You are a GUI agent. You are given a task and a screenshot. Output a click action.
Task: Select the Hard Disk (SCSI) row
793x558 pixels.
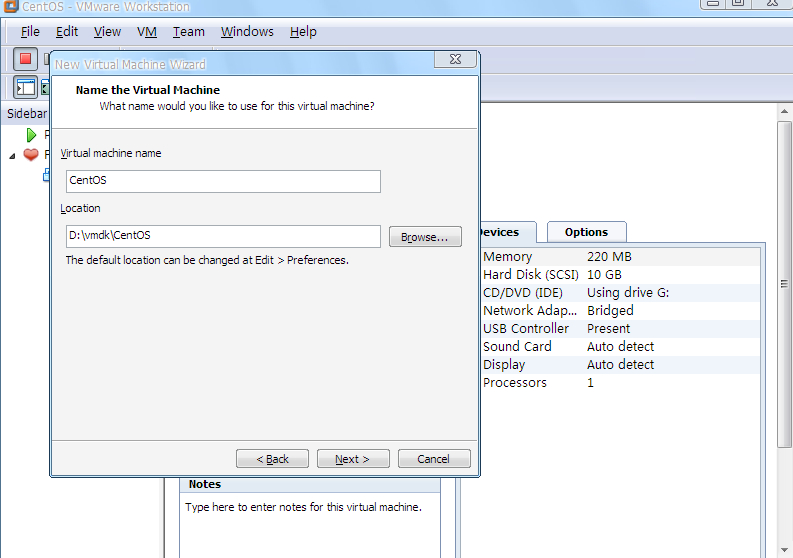(x=621, y=275)
